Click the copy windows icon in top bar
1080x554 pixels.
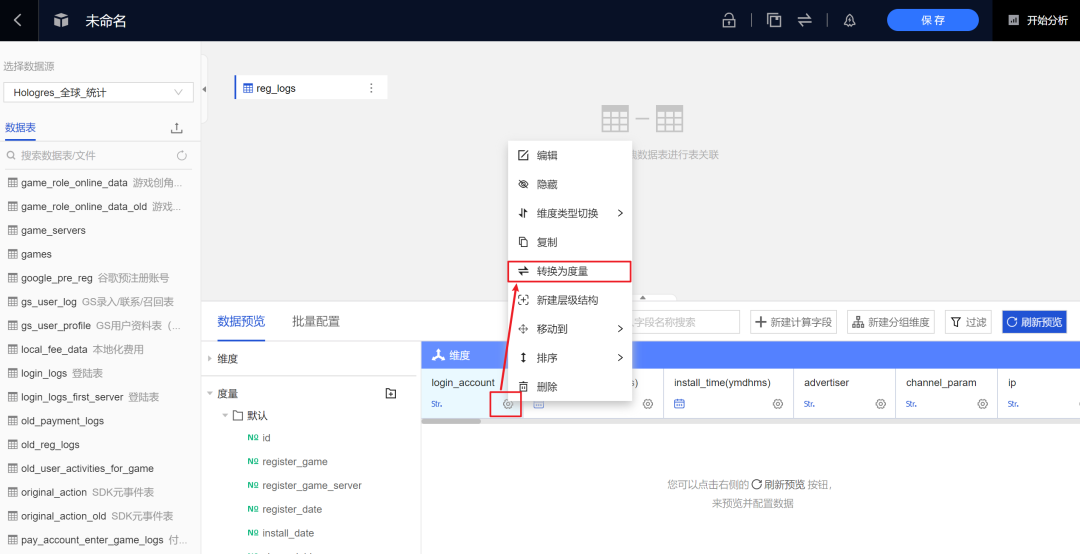tap(774, 20)
